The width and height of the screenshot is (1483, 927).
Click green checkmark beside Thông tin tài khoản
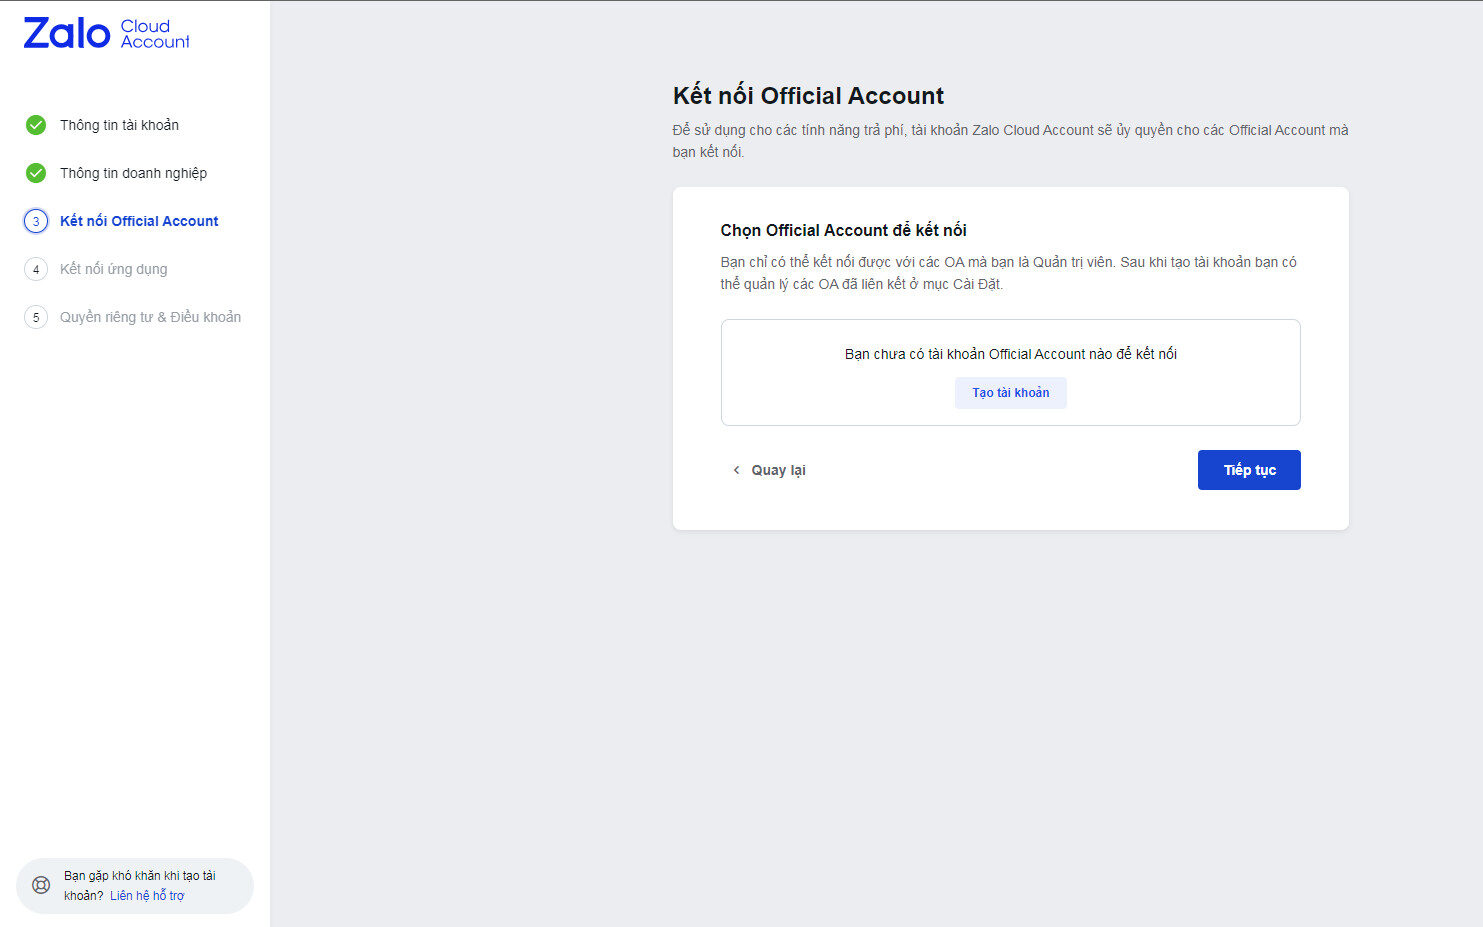36,125
